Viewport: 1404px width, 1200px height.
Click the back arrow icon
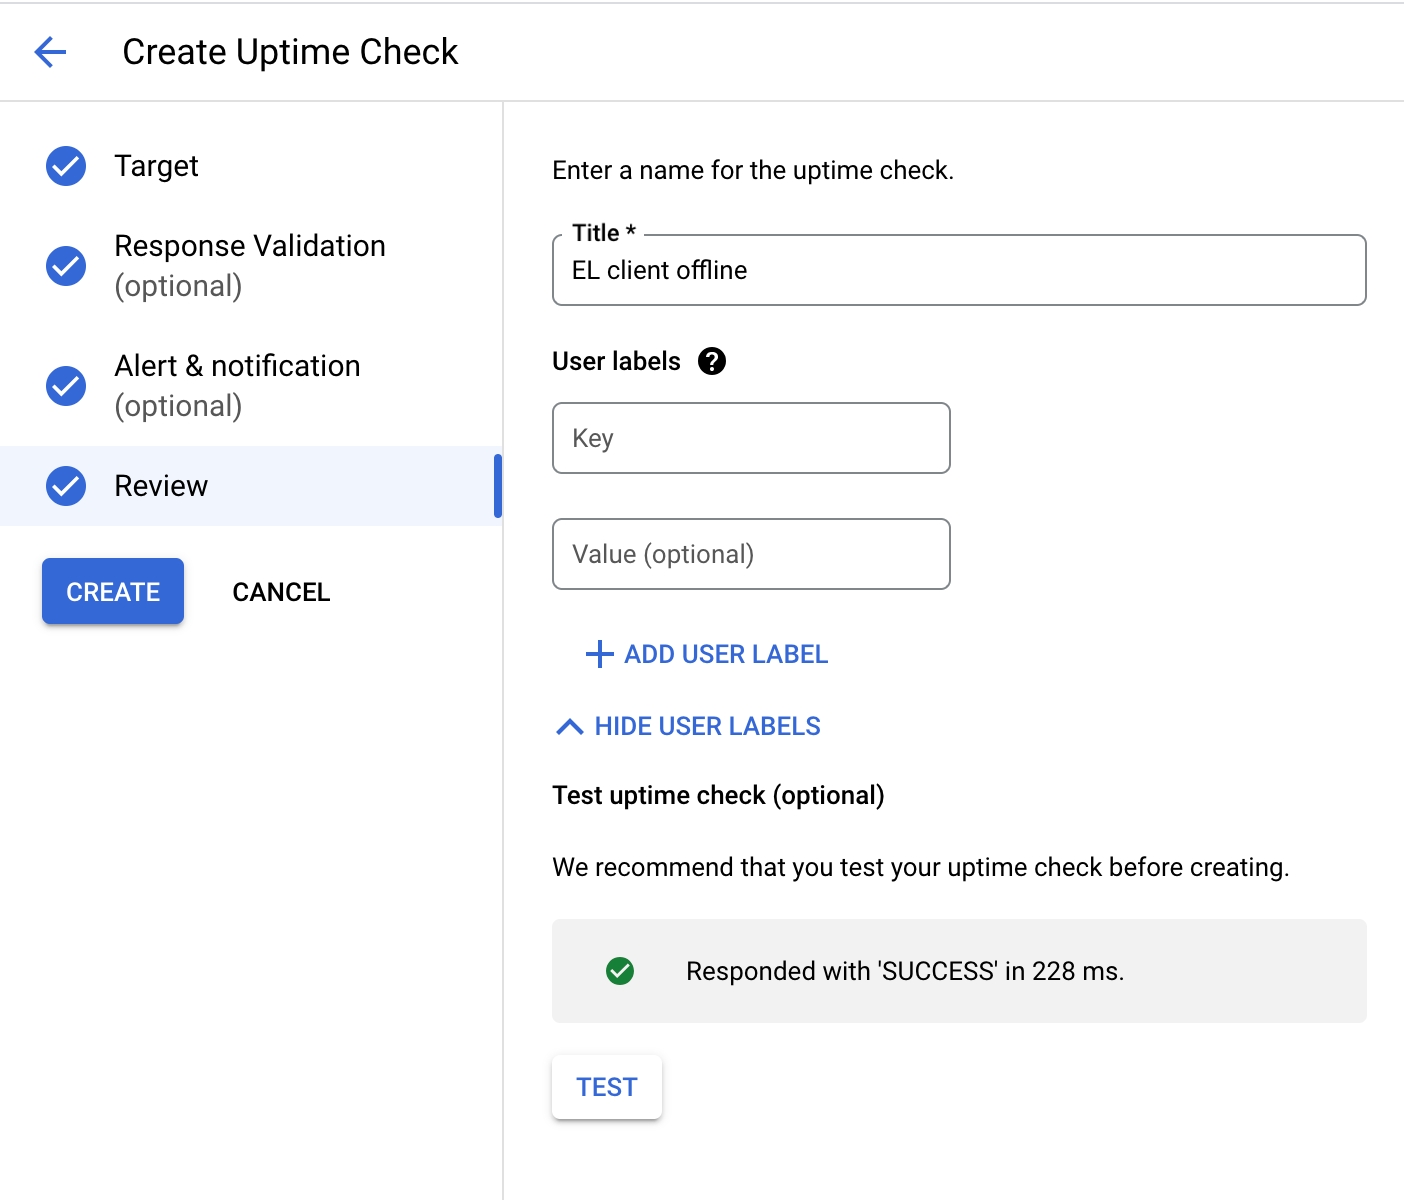click(50, 52)
